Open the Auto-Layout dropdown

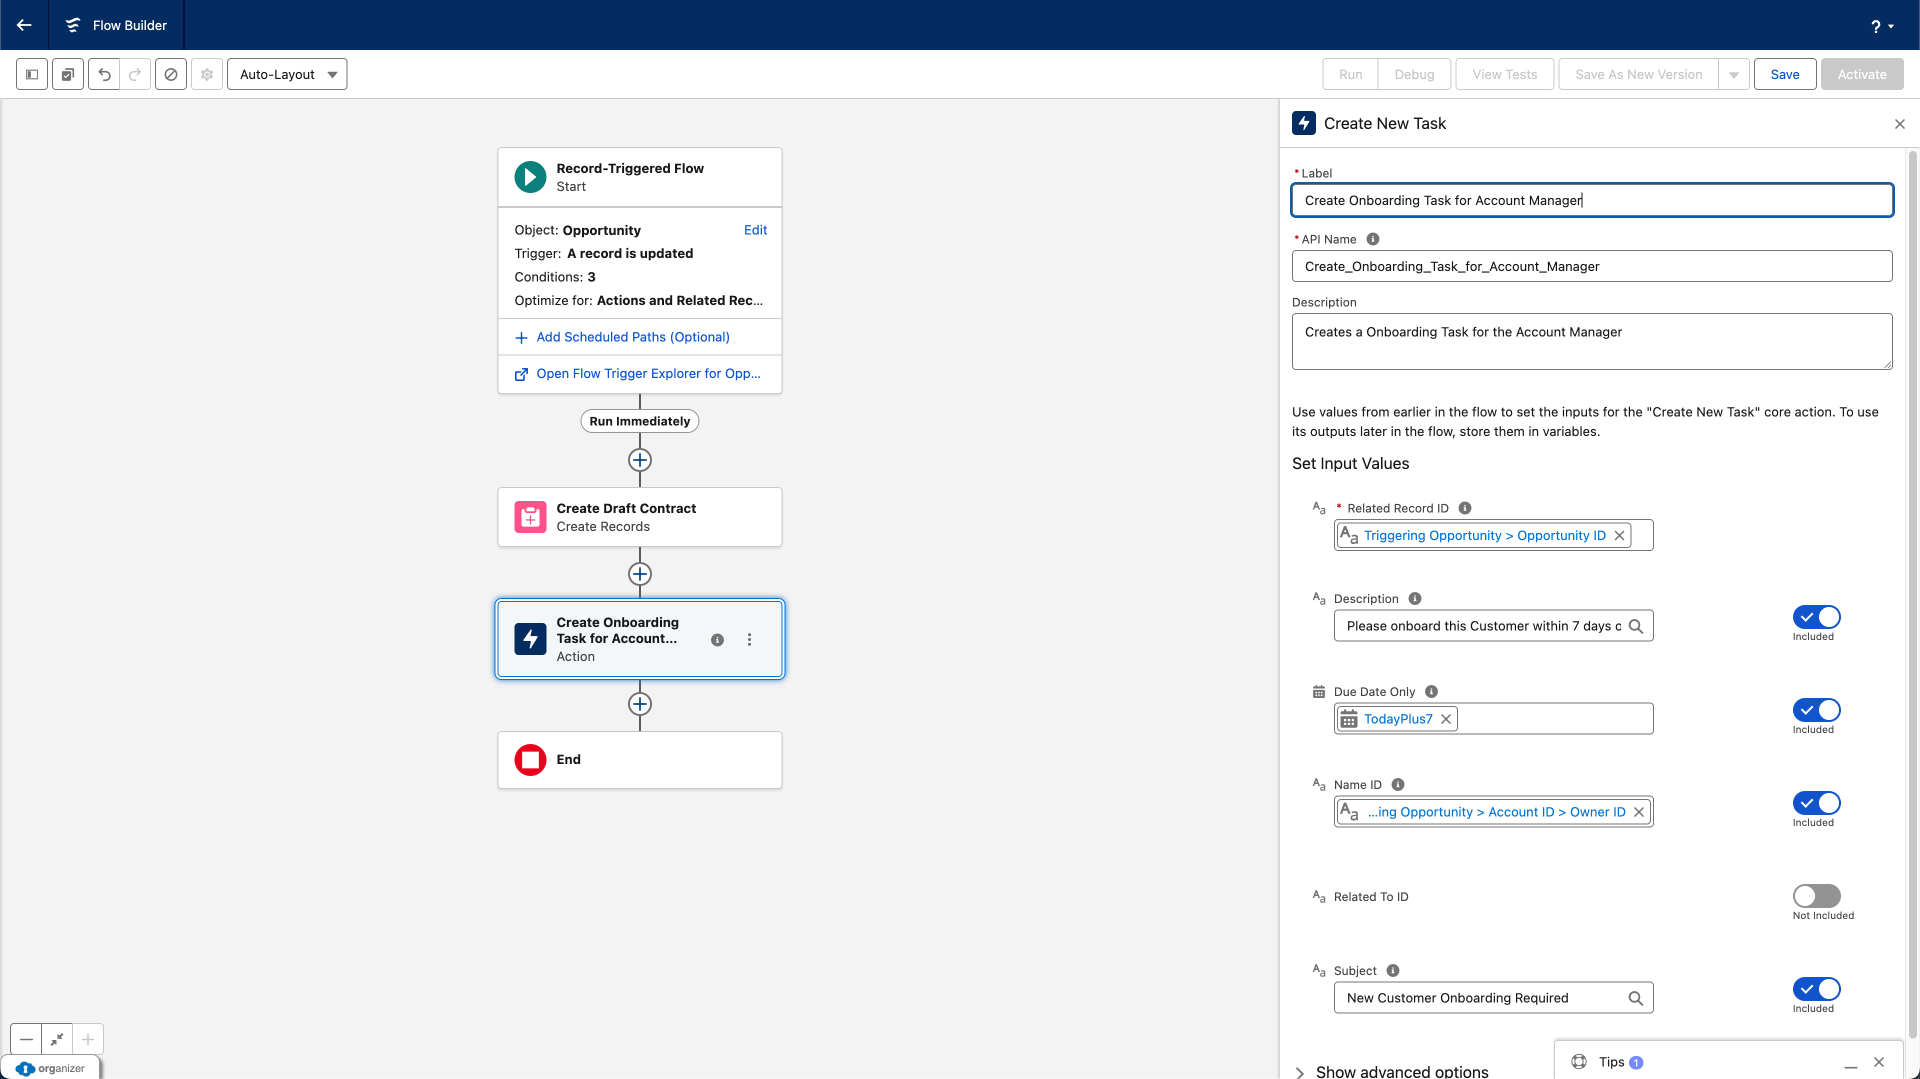287,74
